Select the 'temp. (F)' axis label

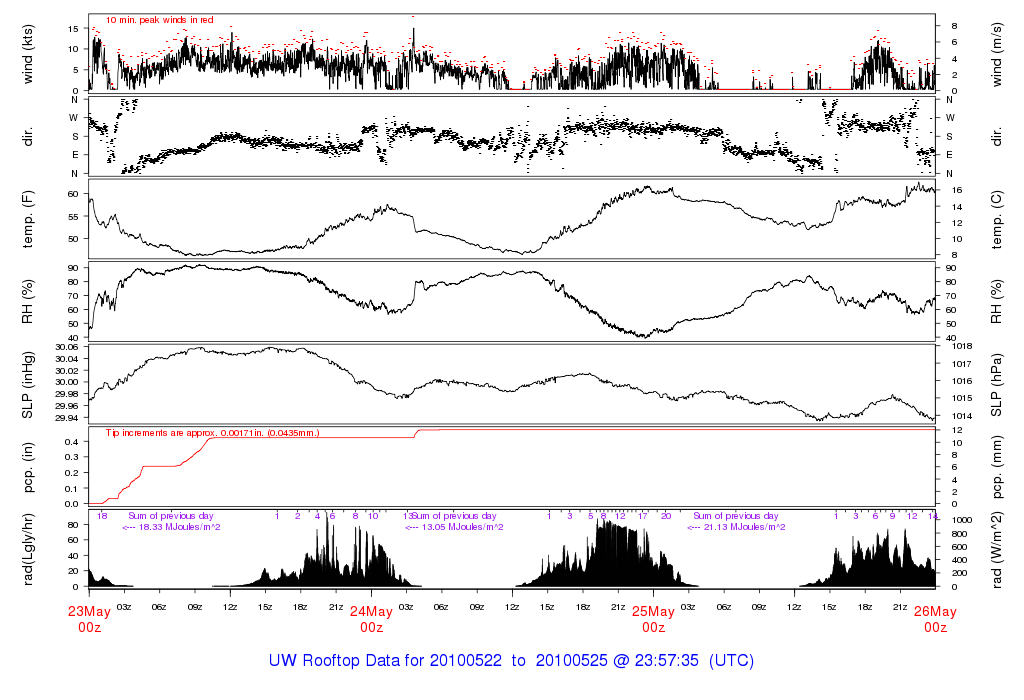pos(27,219)
